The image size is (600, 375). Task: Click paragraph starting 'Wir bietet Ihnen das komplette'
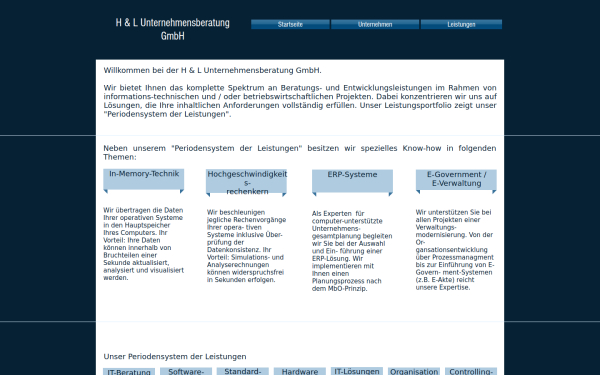(x=300, y=101)
